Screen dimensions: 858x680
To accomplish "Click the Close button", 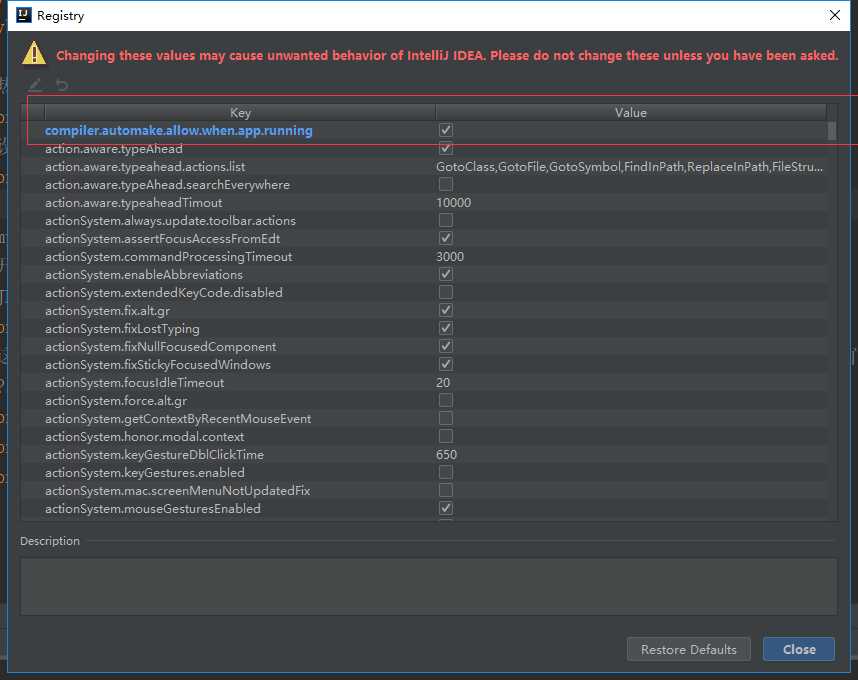I will coord(799,649).
